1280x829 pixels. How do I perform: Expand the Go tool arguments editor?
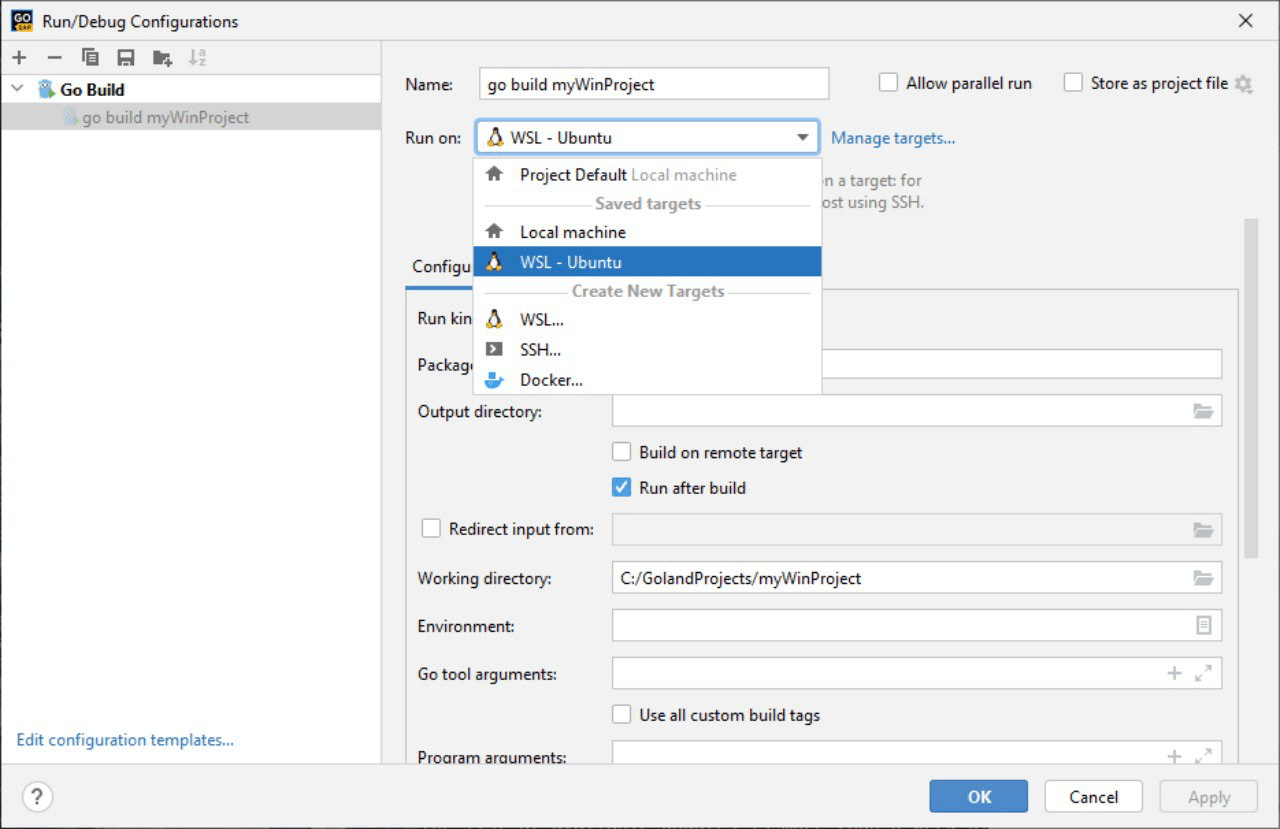[x=1203, y=673]
